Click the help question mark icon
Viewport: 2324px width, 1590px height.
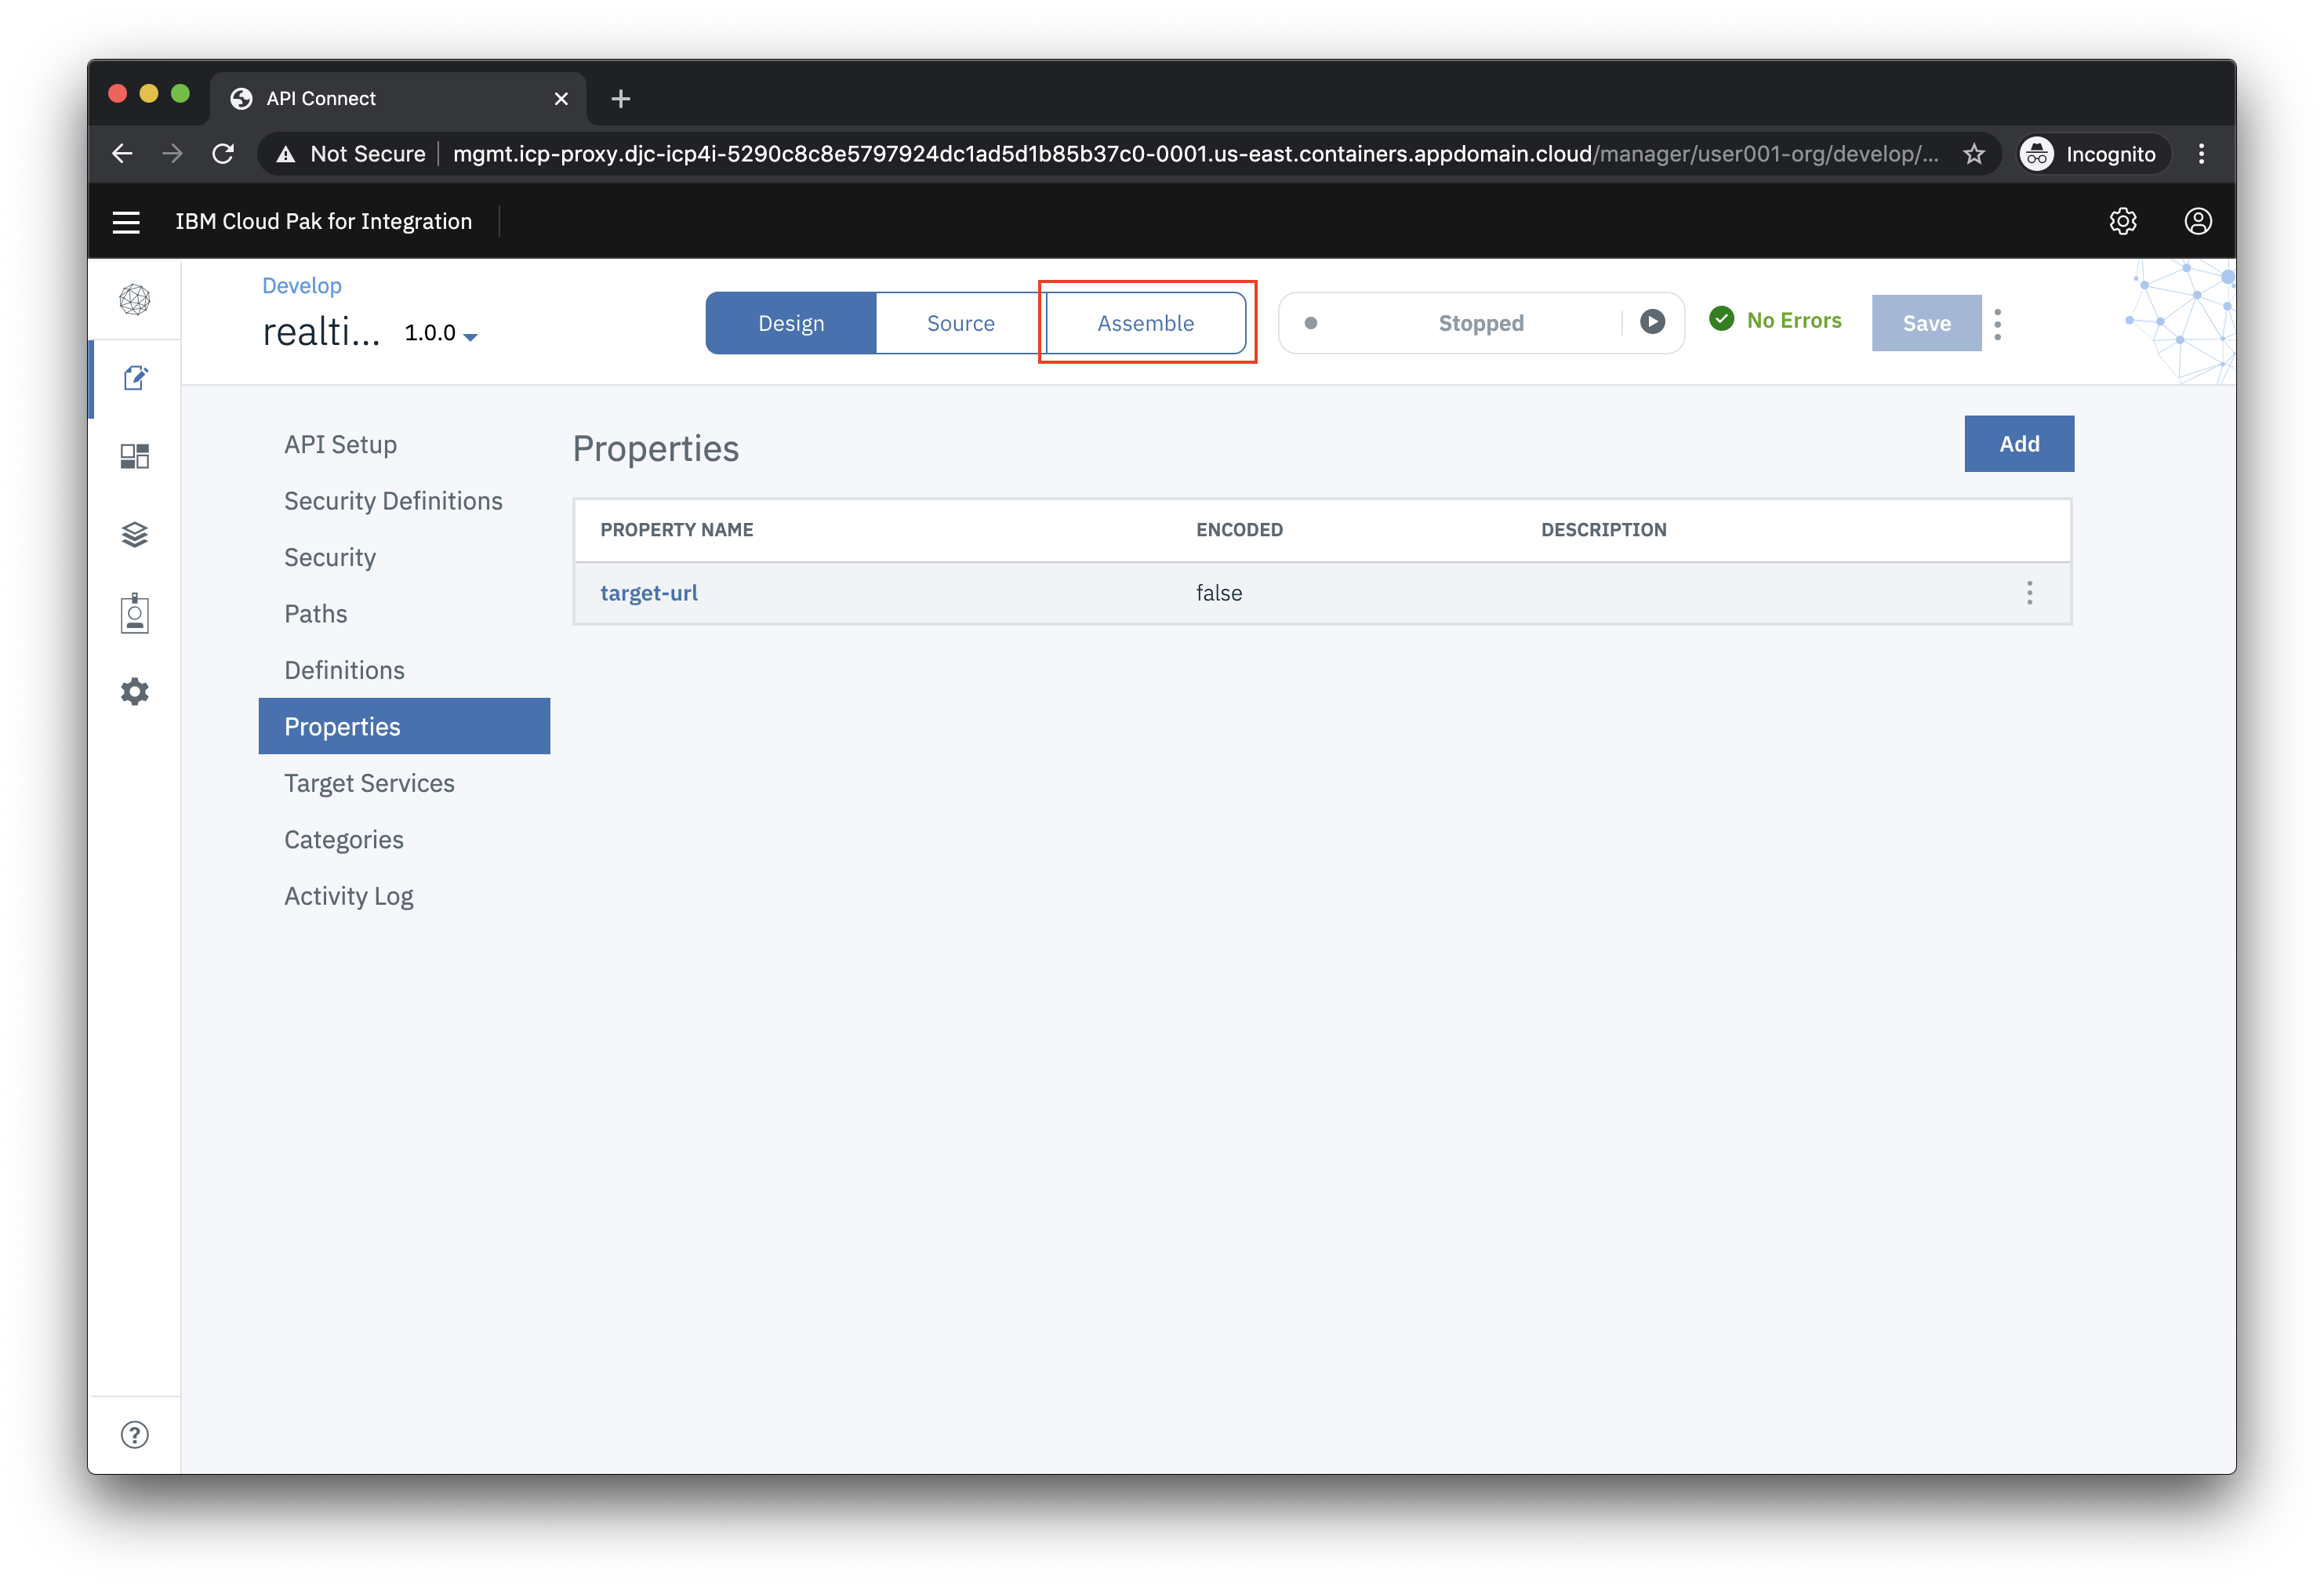point(135,1435)
